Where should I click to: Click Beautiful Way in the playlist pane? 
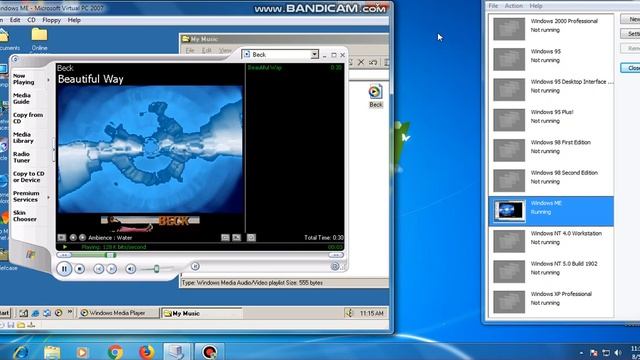tap(264, 67)
